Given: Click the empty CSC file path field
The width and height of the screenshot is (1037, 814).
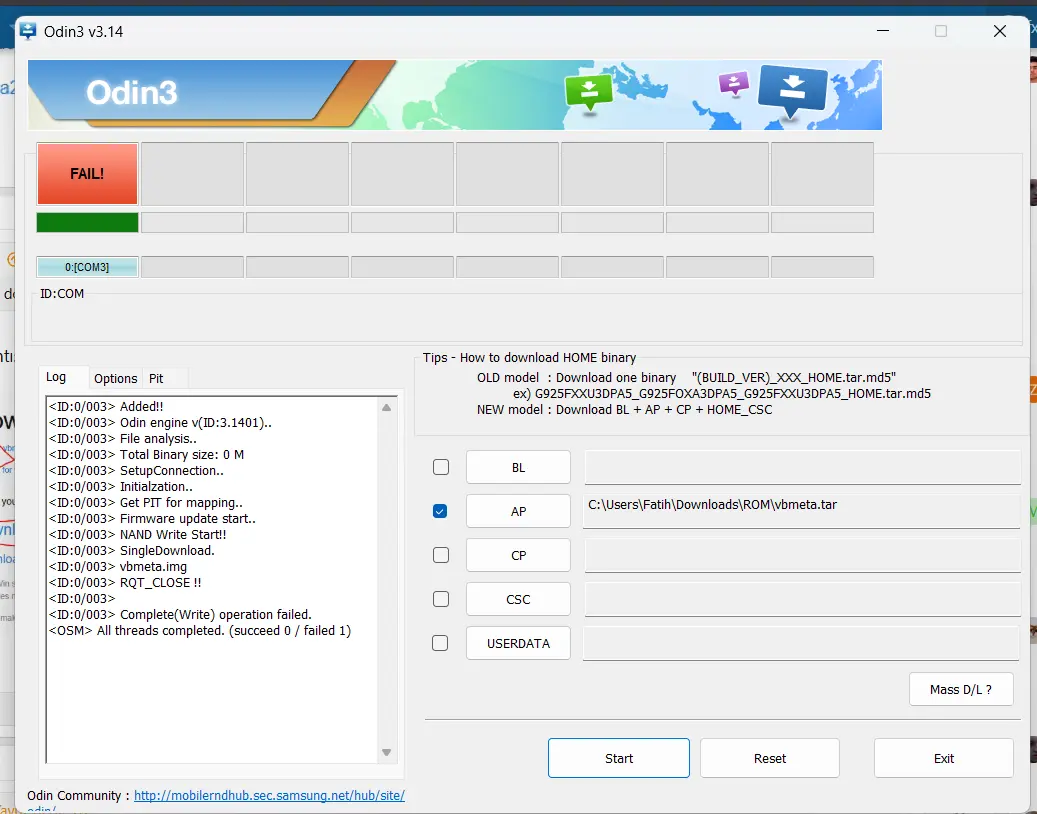Looking at the screenshot, I should (802, 599).
